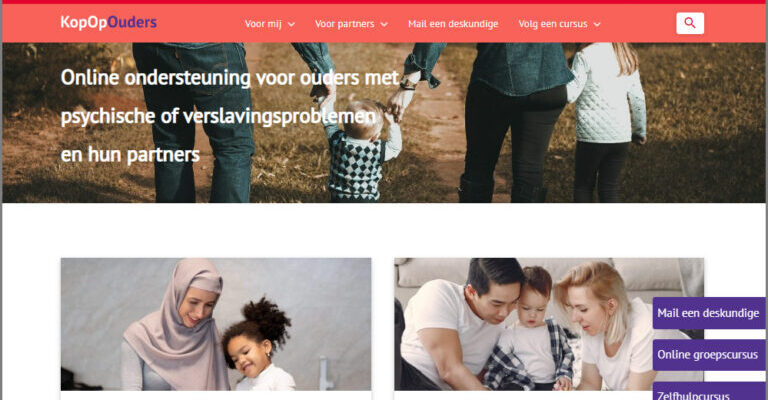Open the mother and daughter card image
The height and width of the screenshot is (400, 768).
tap(216, 324)
